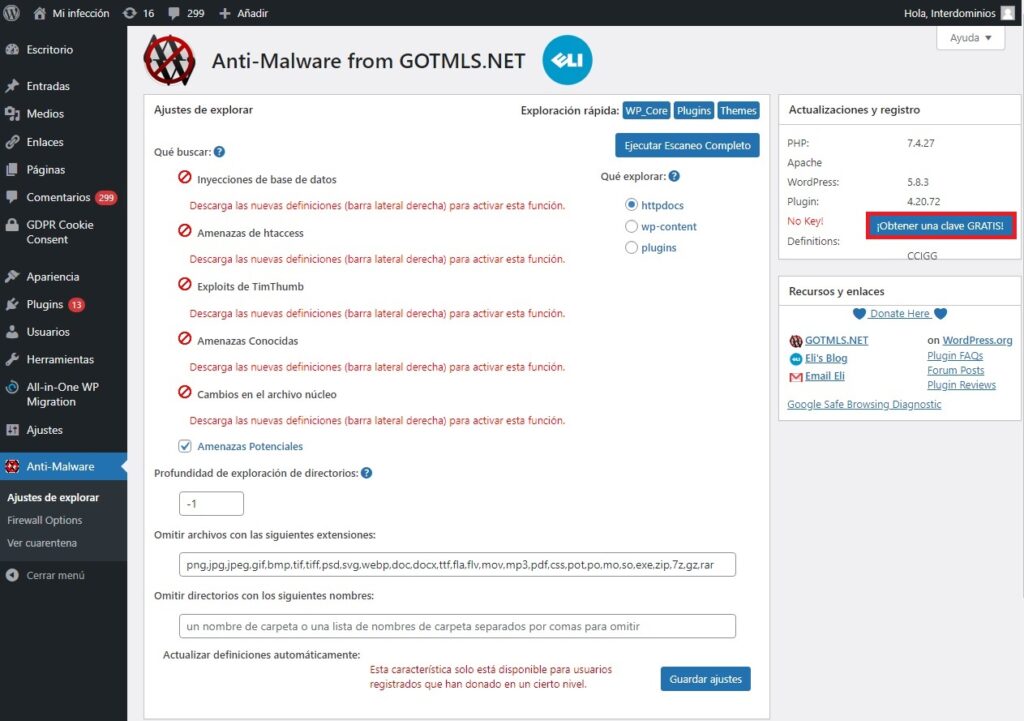Screen dimensions: 1024x721
Task: Run WP_Core quick scan
Action: click(x=646, y=111)
